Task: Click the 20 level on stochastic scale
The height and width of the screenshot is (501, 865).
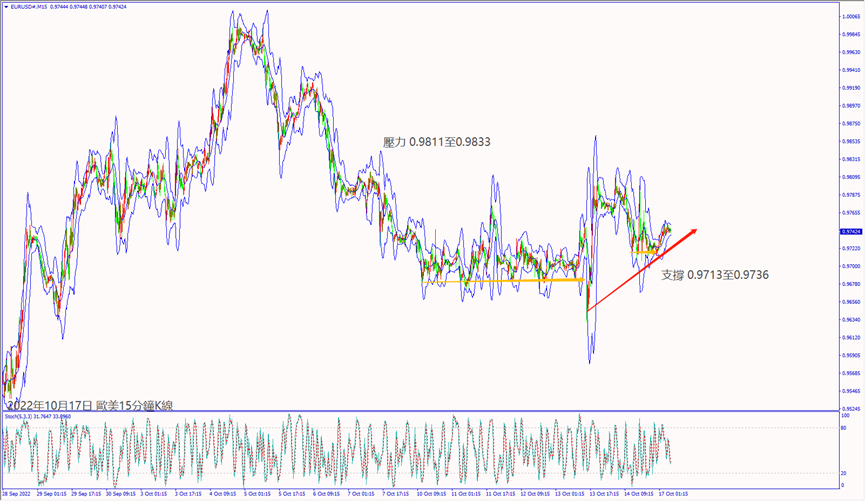Action: [845, 473]
